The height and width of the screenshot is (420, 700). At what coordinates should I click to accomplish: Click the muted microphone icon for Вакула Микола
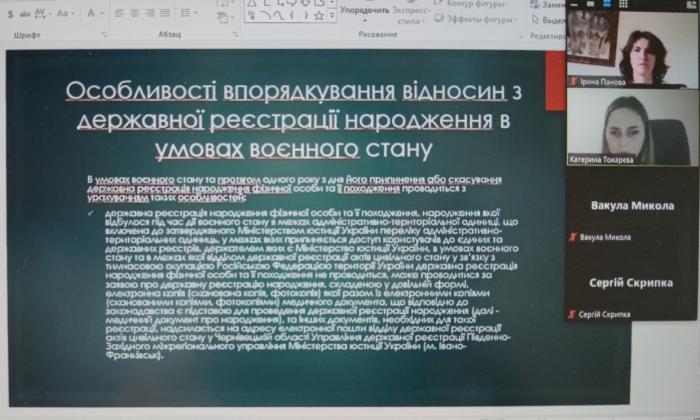tap(572, 237)
